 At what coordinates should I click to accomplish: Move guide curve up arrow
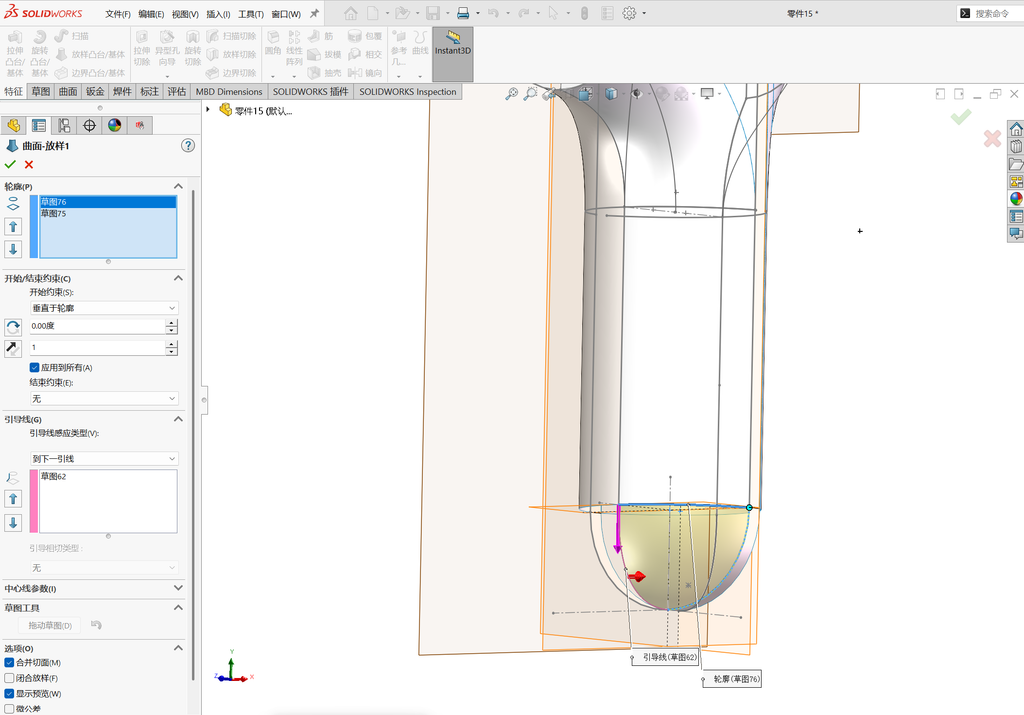13,499
